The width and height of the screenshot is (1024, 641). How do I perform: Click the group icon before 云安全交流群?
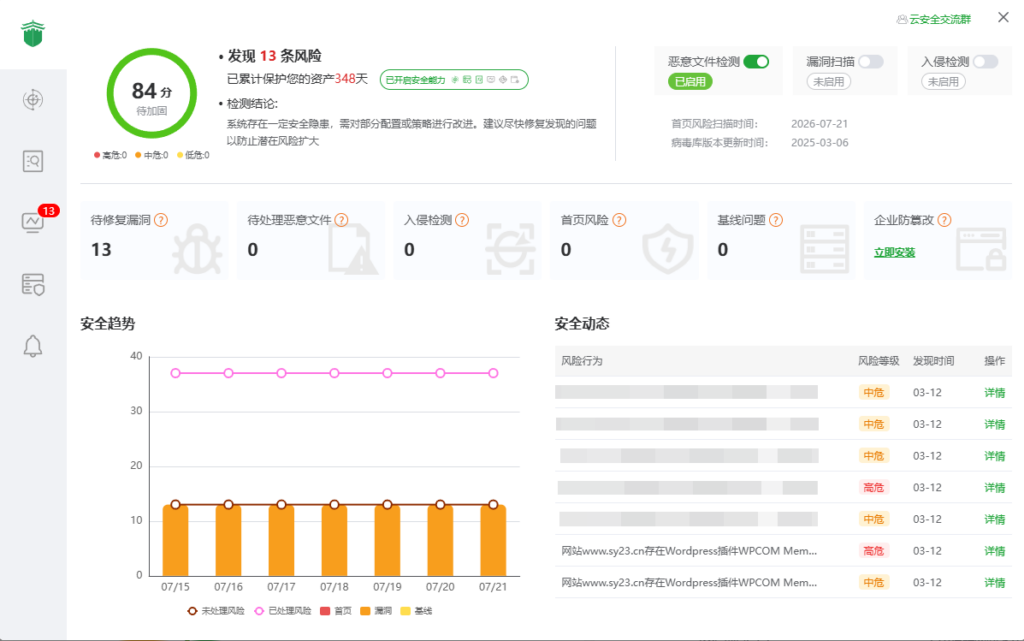click(902, 20)
